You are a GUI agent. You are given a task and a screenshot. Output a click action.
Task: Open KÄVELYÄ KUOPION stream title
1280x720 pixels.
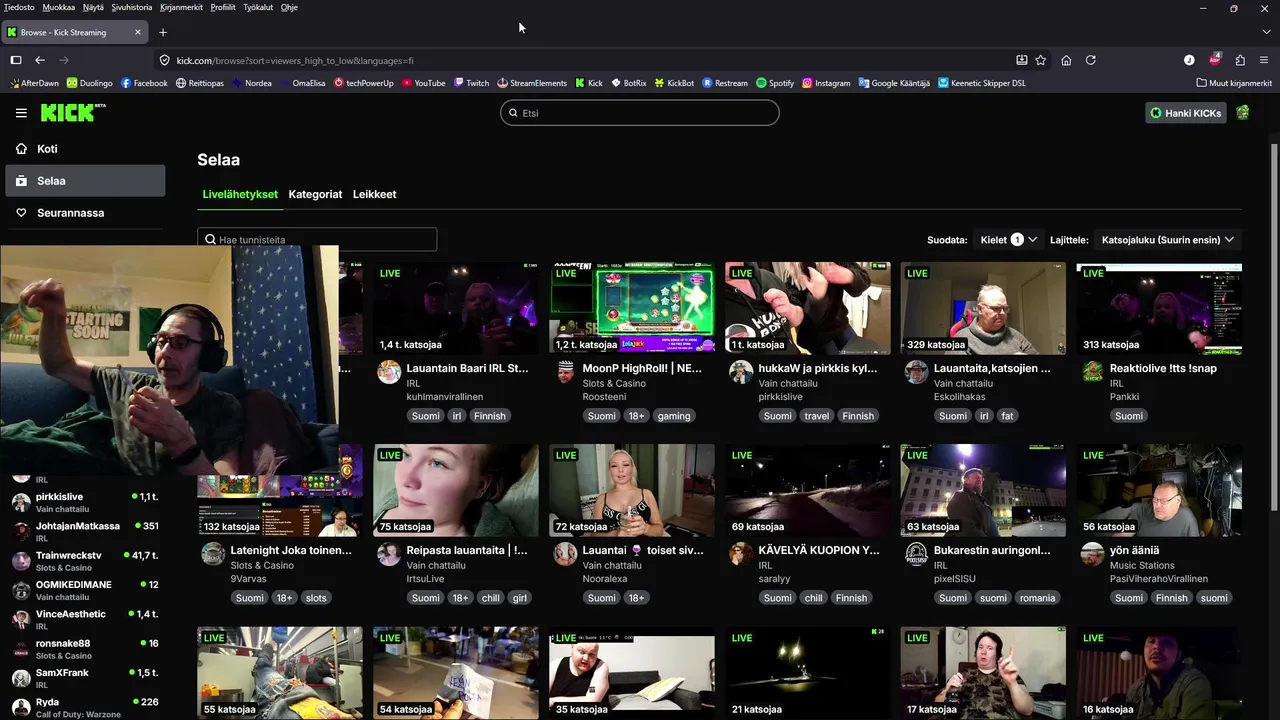[819, 550]
